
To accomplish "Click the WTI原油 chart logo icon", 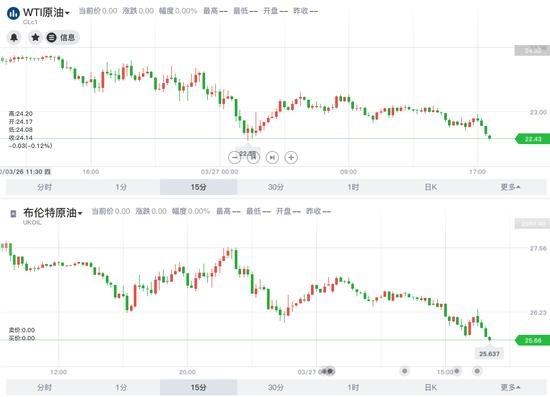I will point(13,14).
